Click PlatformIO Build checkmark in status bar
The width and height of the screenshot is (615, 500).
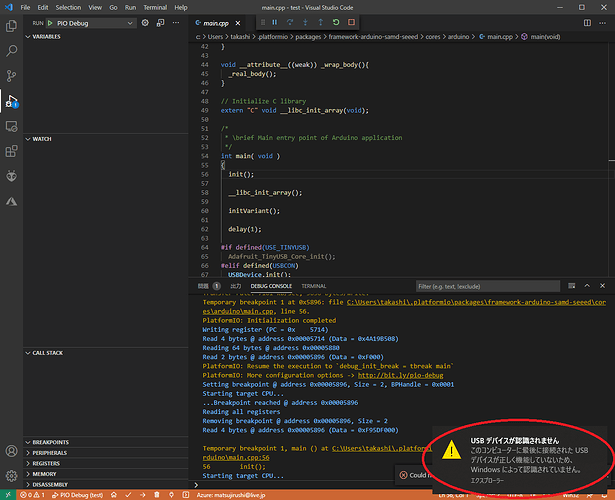128,495
